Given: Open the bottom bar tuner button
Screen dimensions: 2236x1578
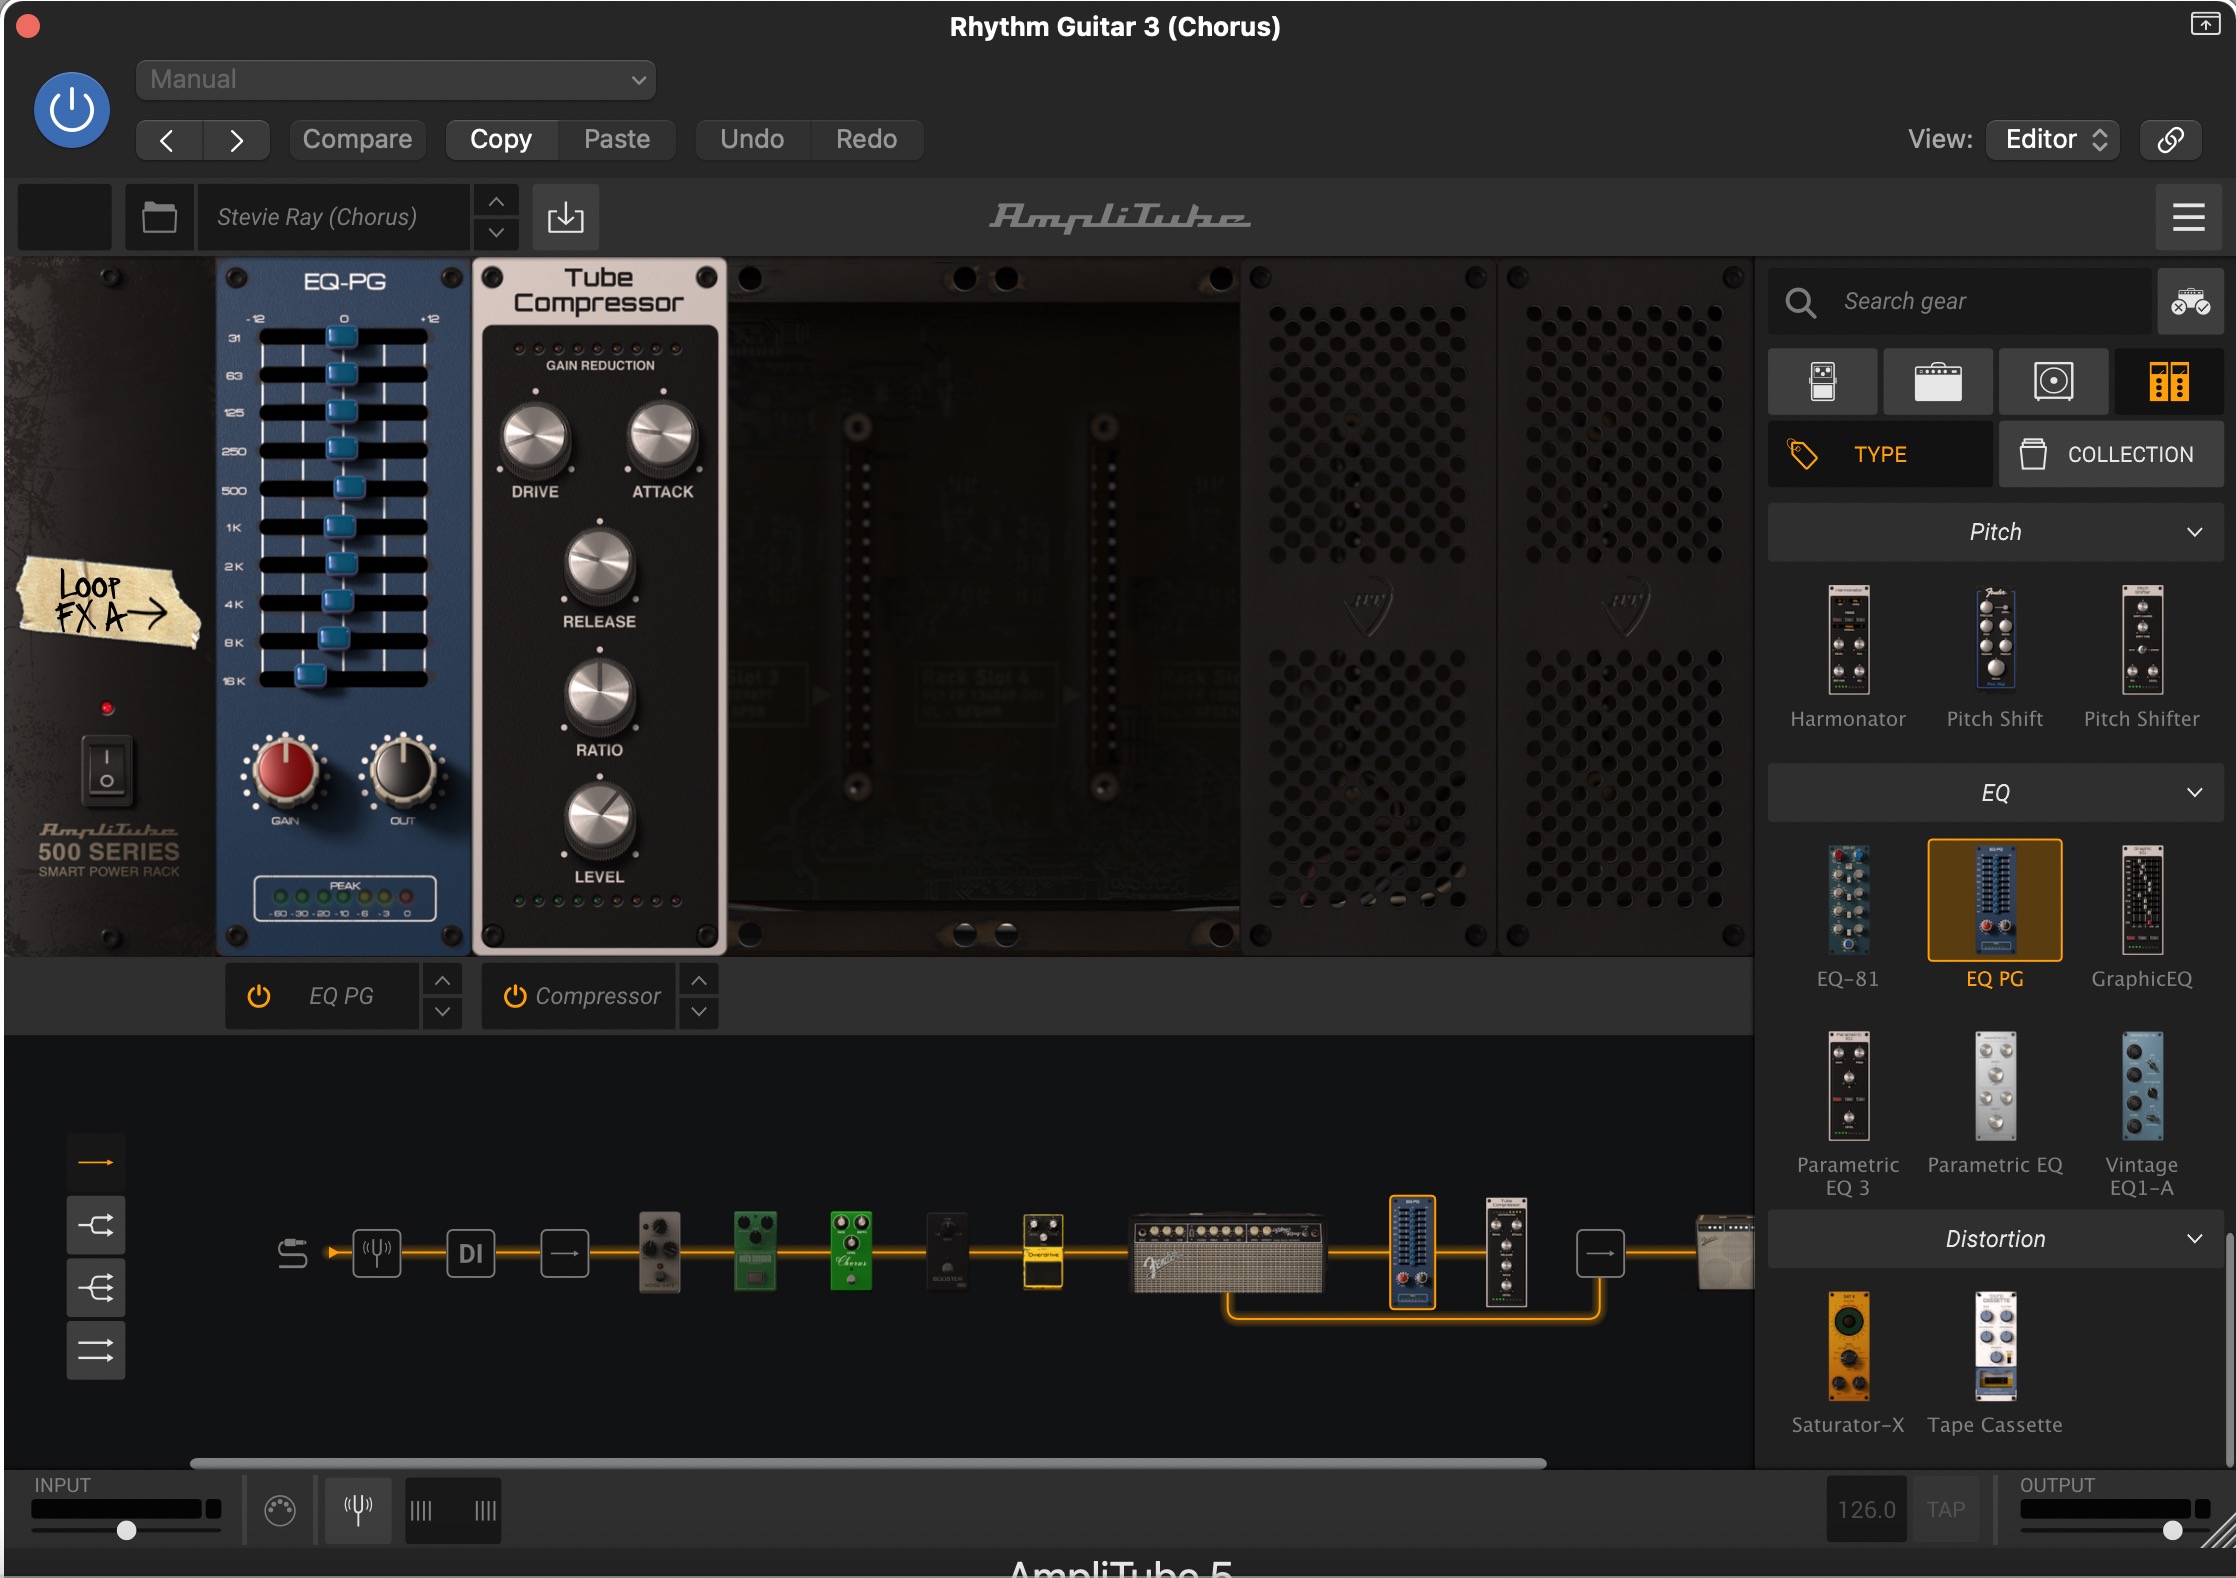Looking at the screenshot, I should pyautogui.click(x=358, y=1508).
